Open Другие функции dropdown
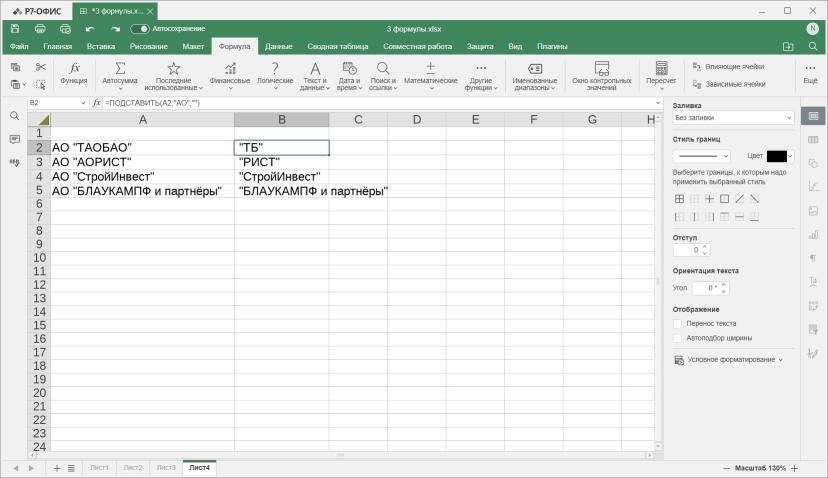 [481, 76]
